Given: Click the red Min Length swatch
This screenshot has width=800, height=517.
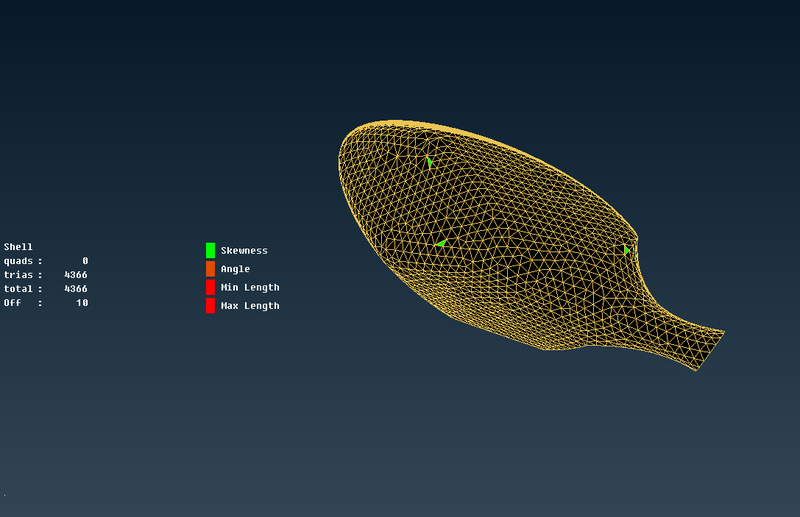Looking at the screenshot, I should tap(210, 287).
